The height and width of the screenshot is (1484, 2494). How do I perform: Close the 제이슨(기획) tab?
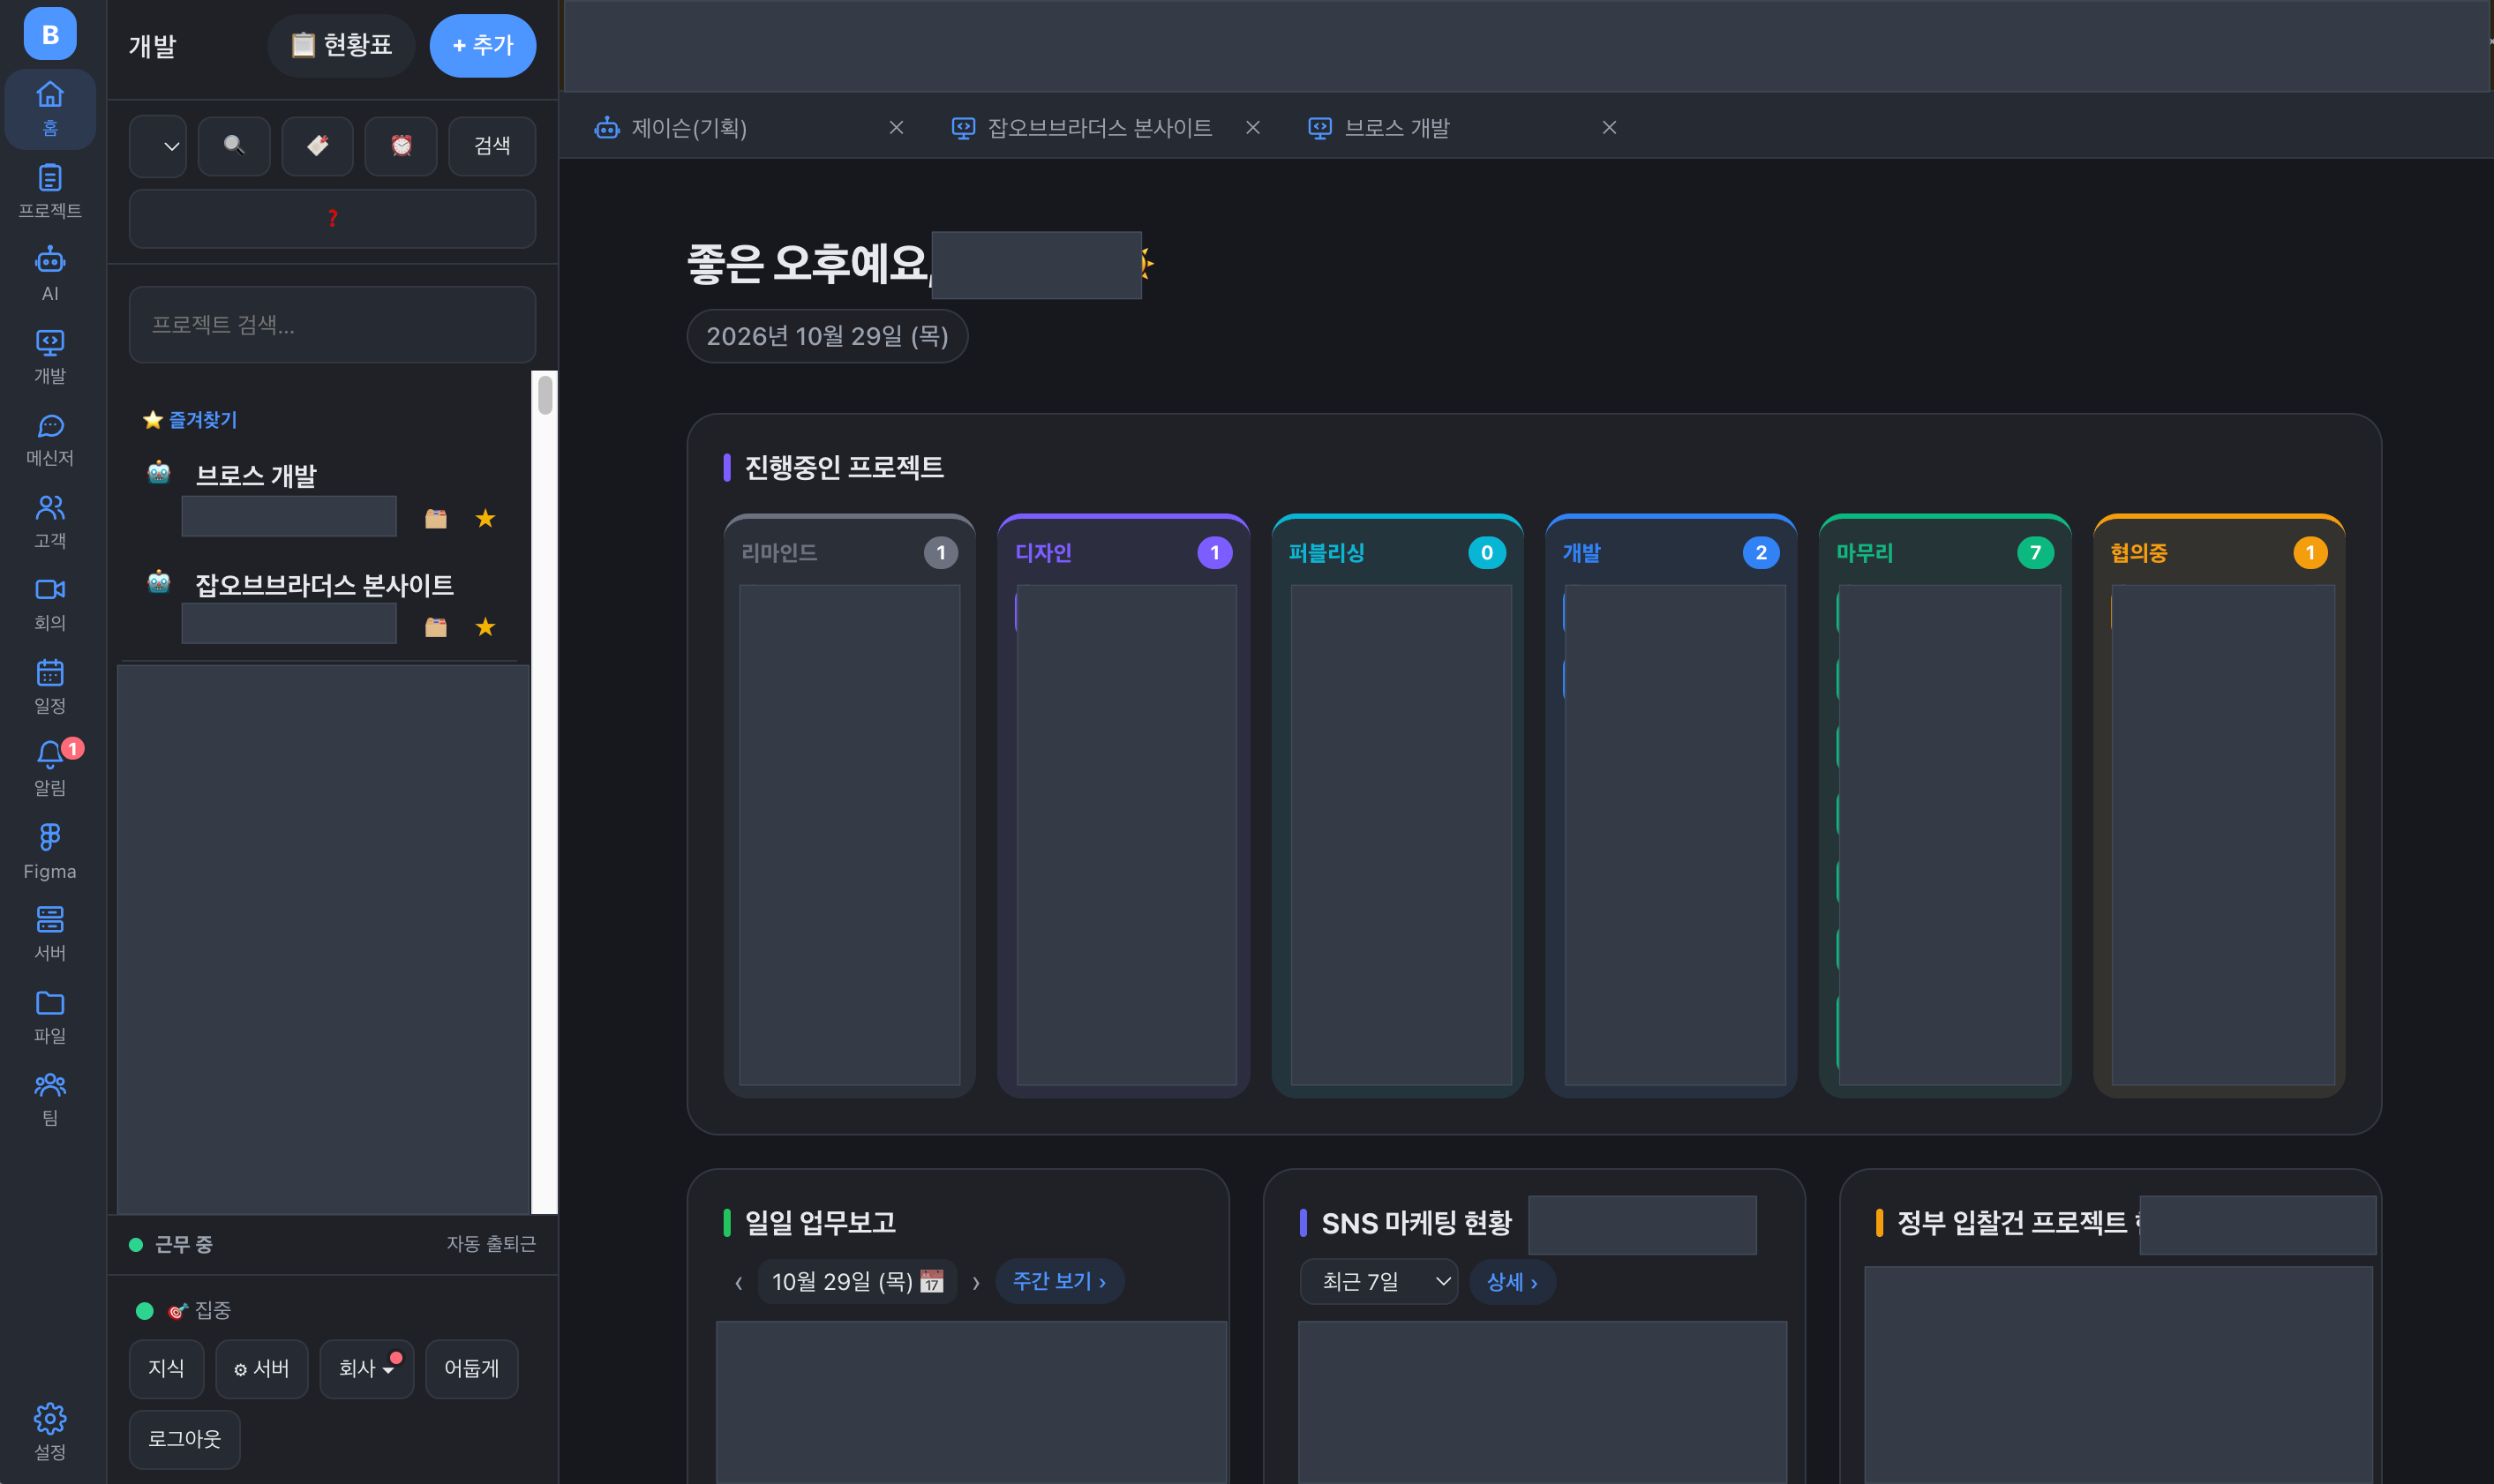896,127
